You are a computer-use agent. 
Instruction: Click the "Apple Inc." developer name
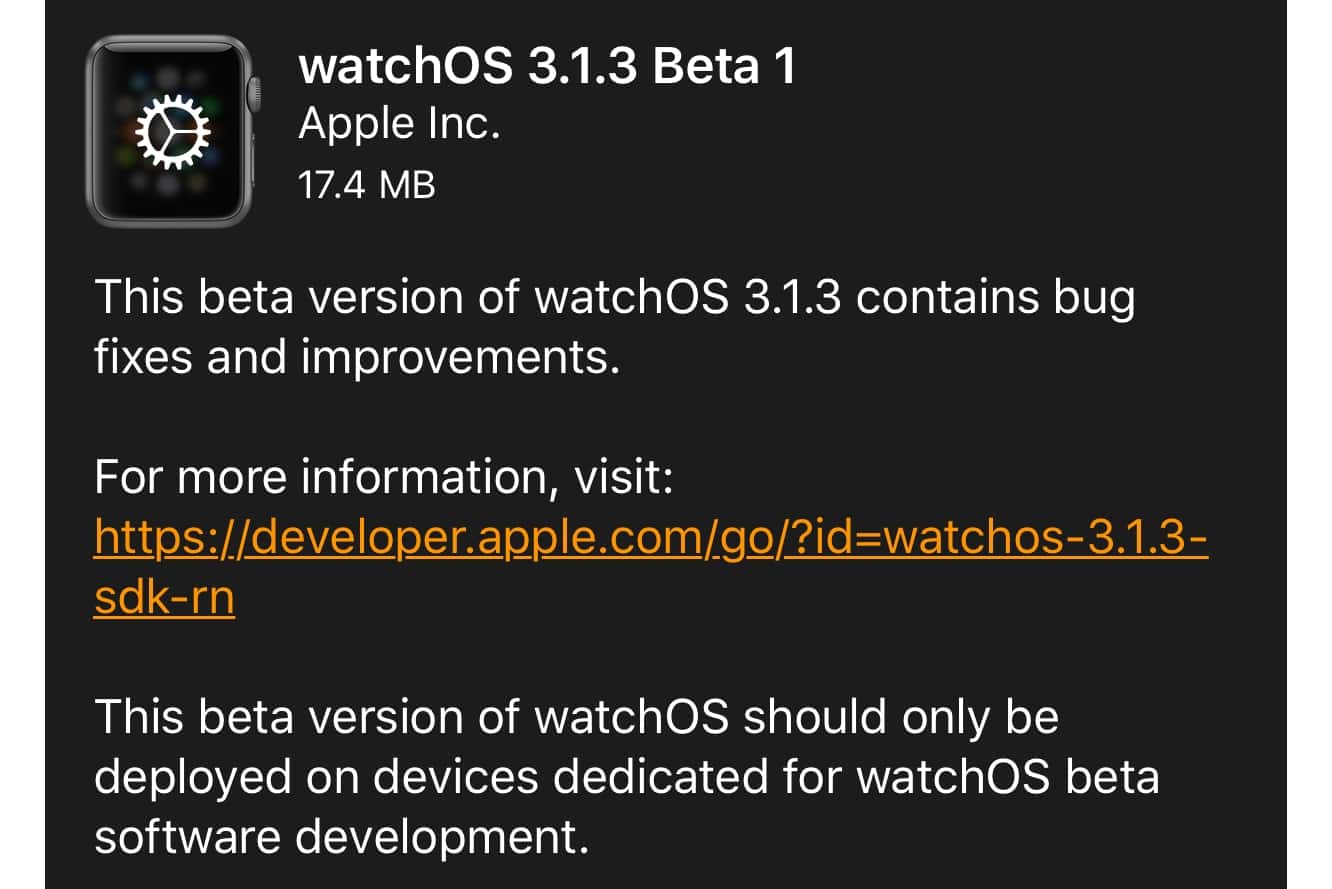[x=399, y=125]
